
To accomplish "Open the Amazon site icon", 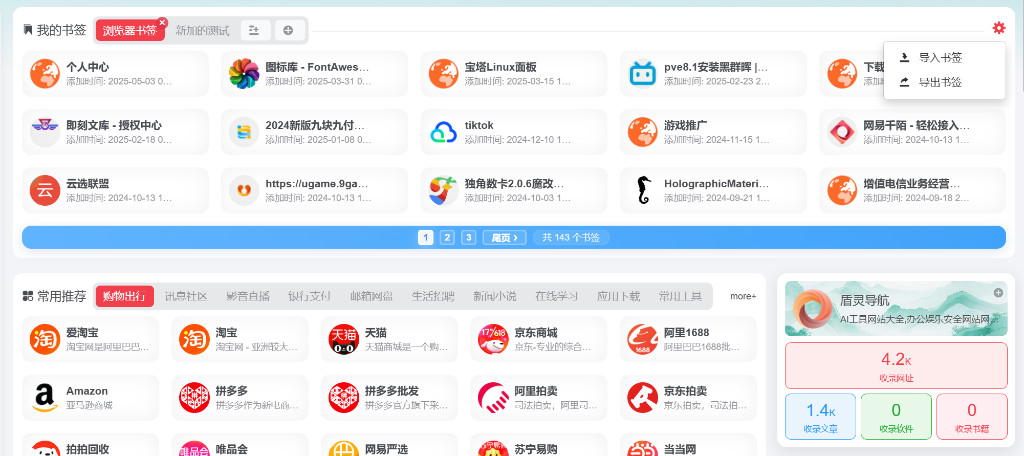I will coord(45,398).
